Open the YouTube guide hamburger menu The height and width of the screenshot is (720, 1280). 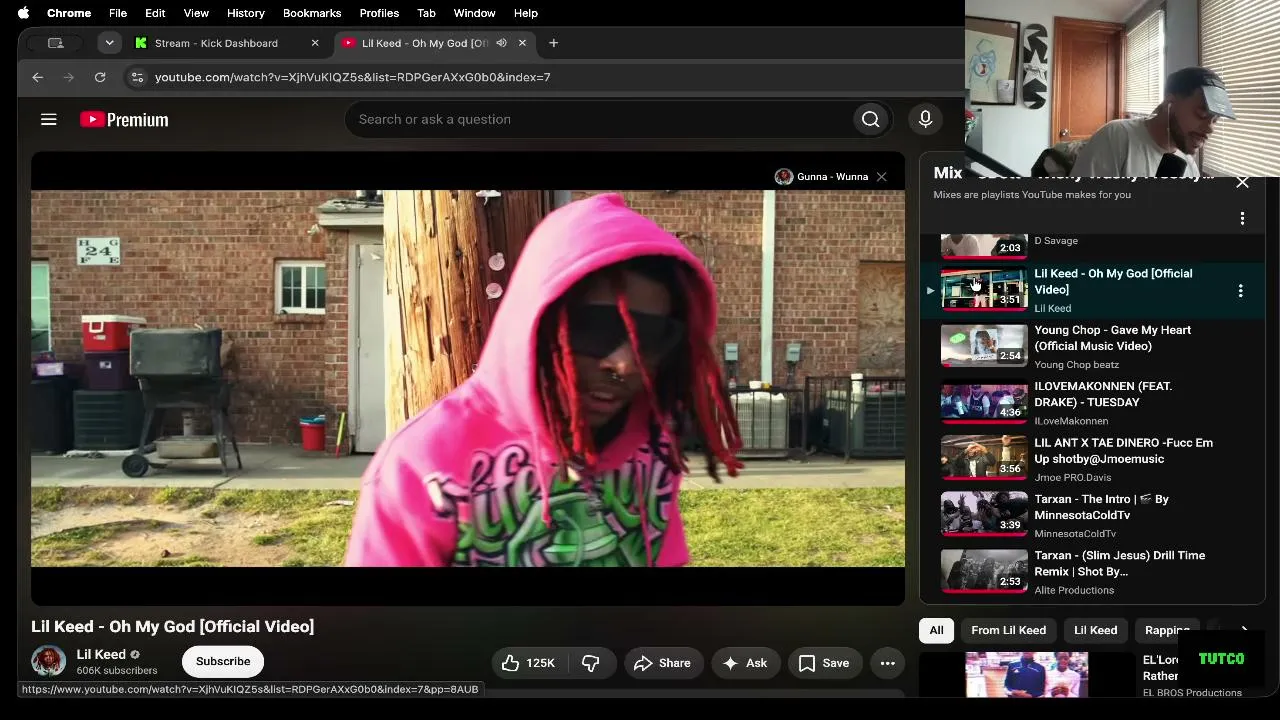coord(48,119)
